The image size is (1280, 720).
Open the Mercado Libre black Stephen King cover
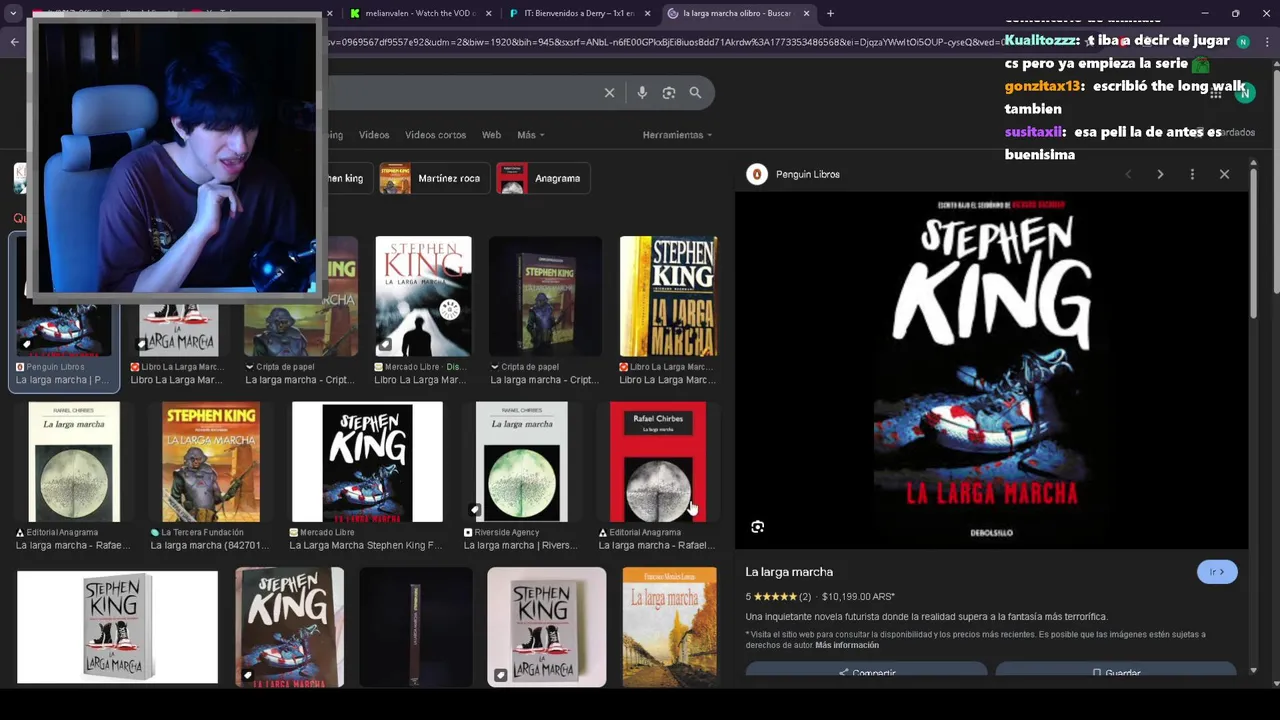367,462
